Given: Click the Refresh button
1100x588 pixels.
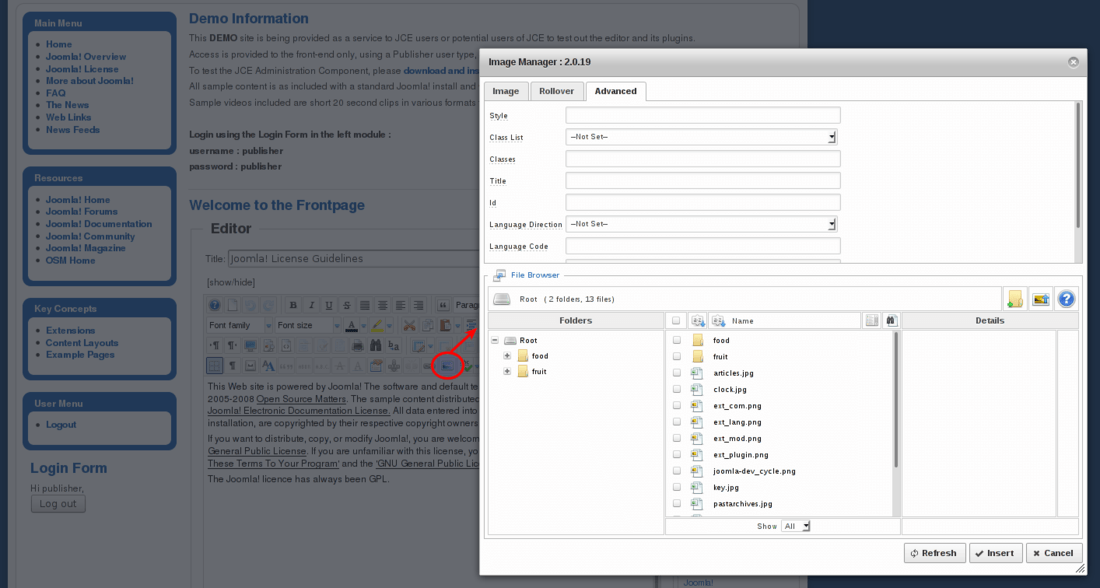Looking at the screenshot, I should 934,553.
